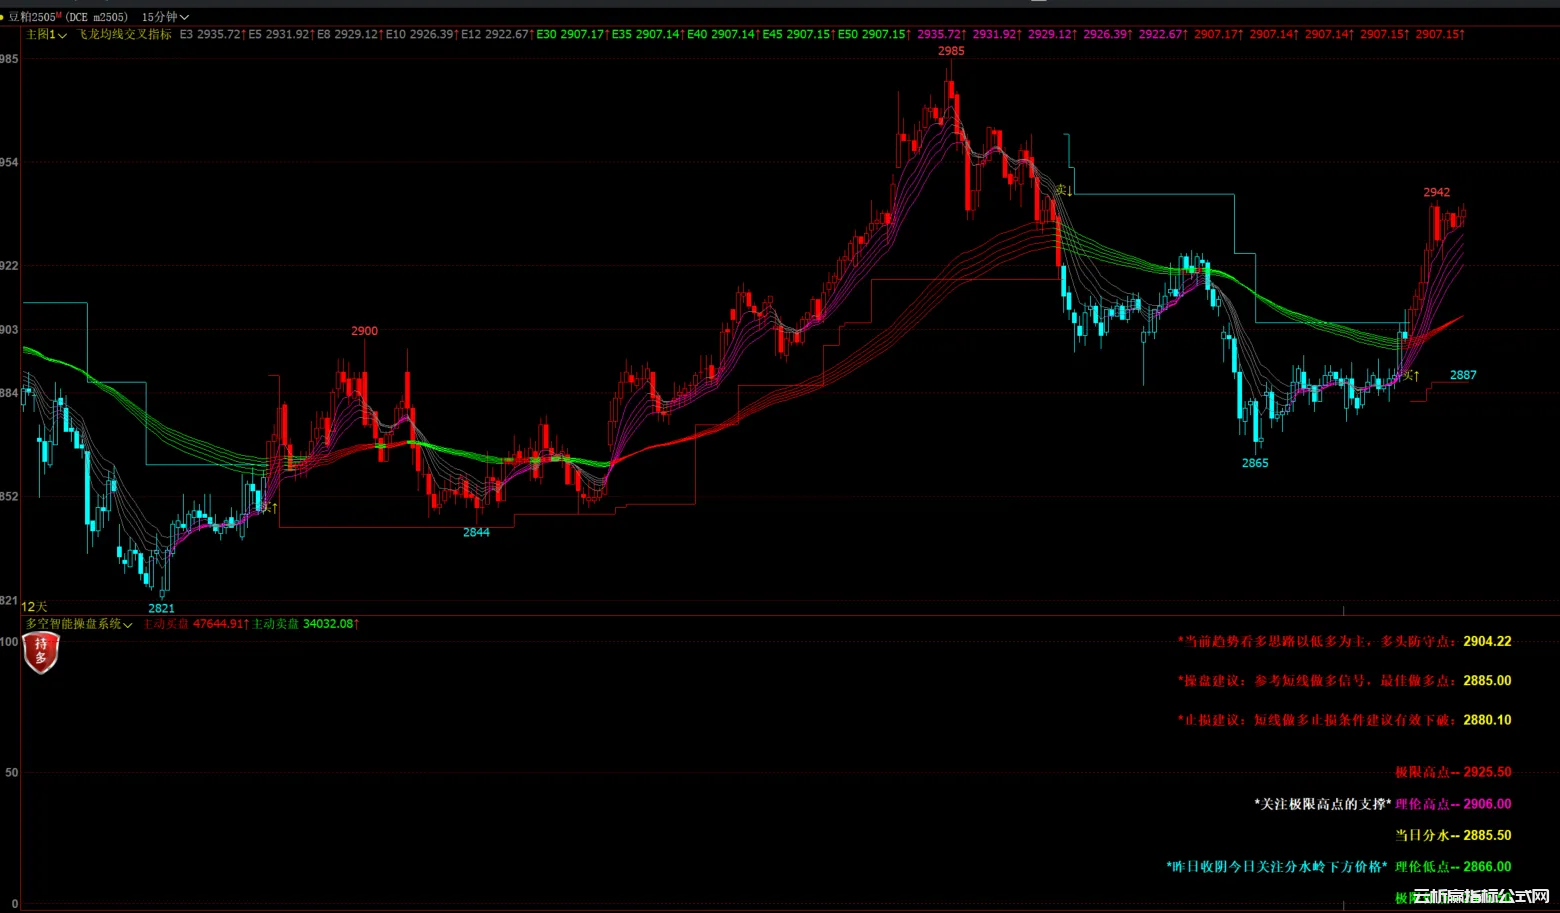Click the 飞龙均线交叉指标 indicator name
This screenshot has height=913, width=1560.
[x=125, y=35]
